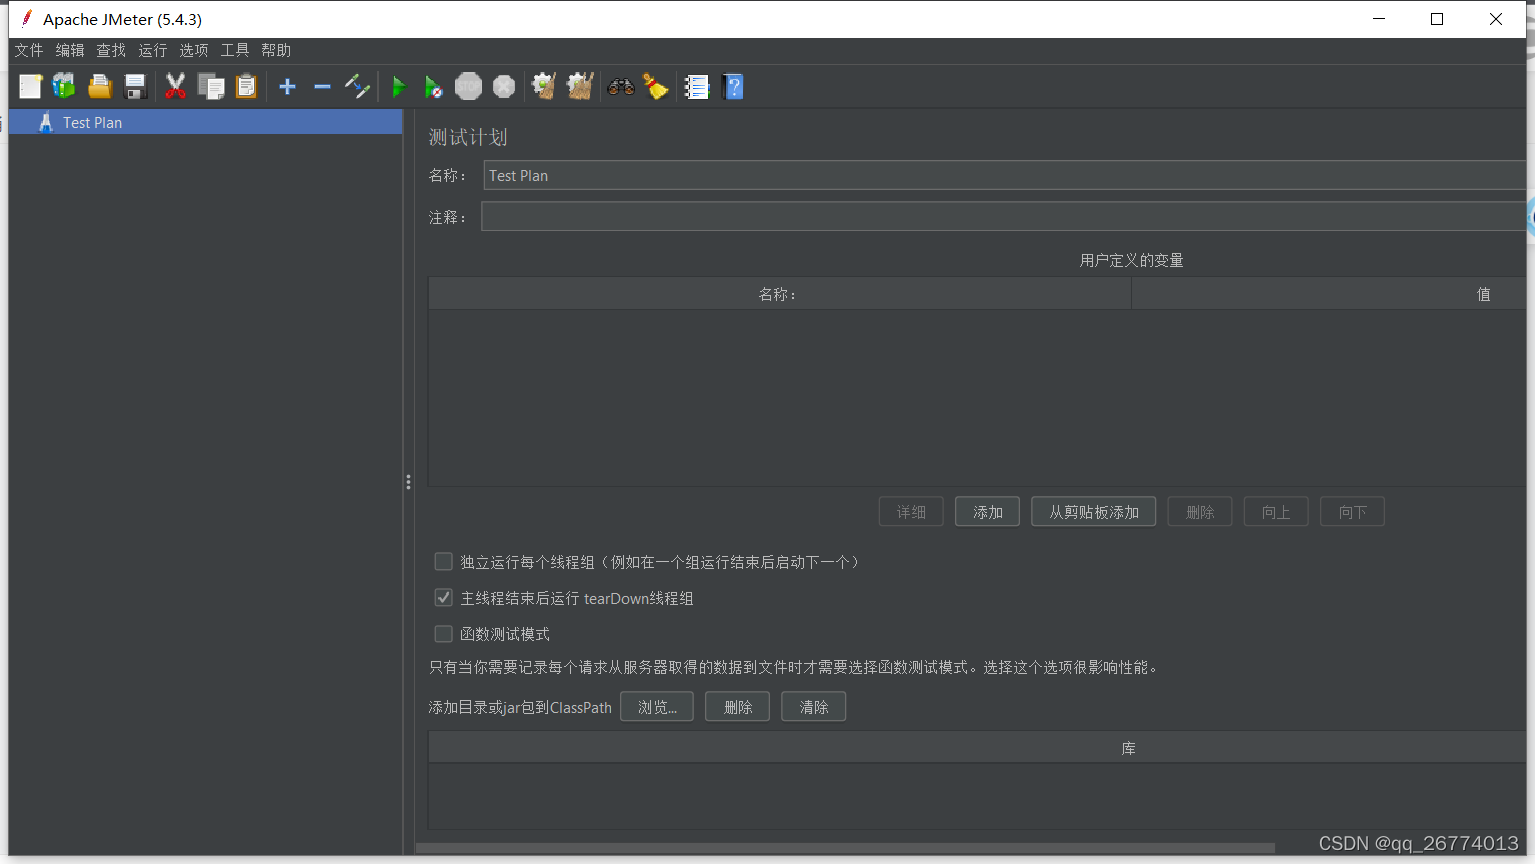Click the 详细 button
Image resolution: width=1535 pixels, height=864 pixels.
click(911, 512)
